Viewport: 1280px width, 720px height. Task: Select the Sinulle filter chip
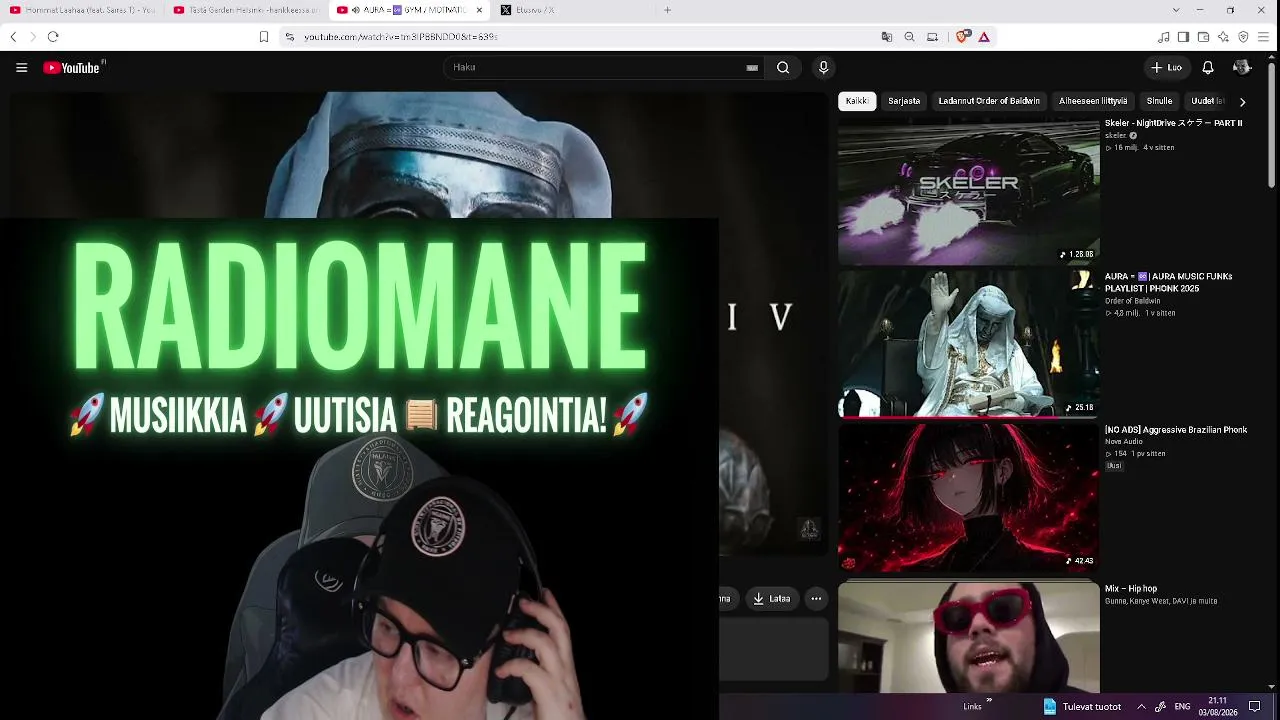[x=1159, y=101]
